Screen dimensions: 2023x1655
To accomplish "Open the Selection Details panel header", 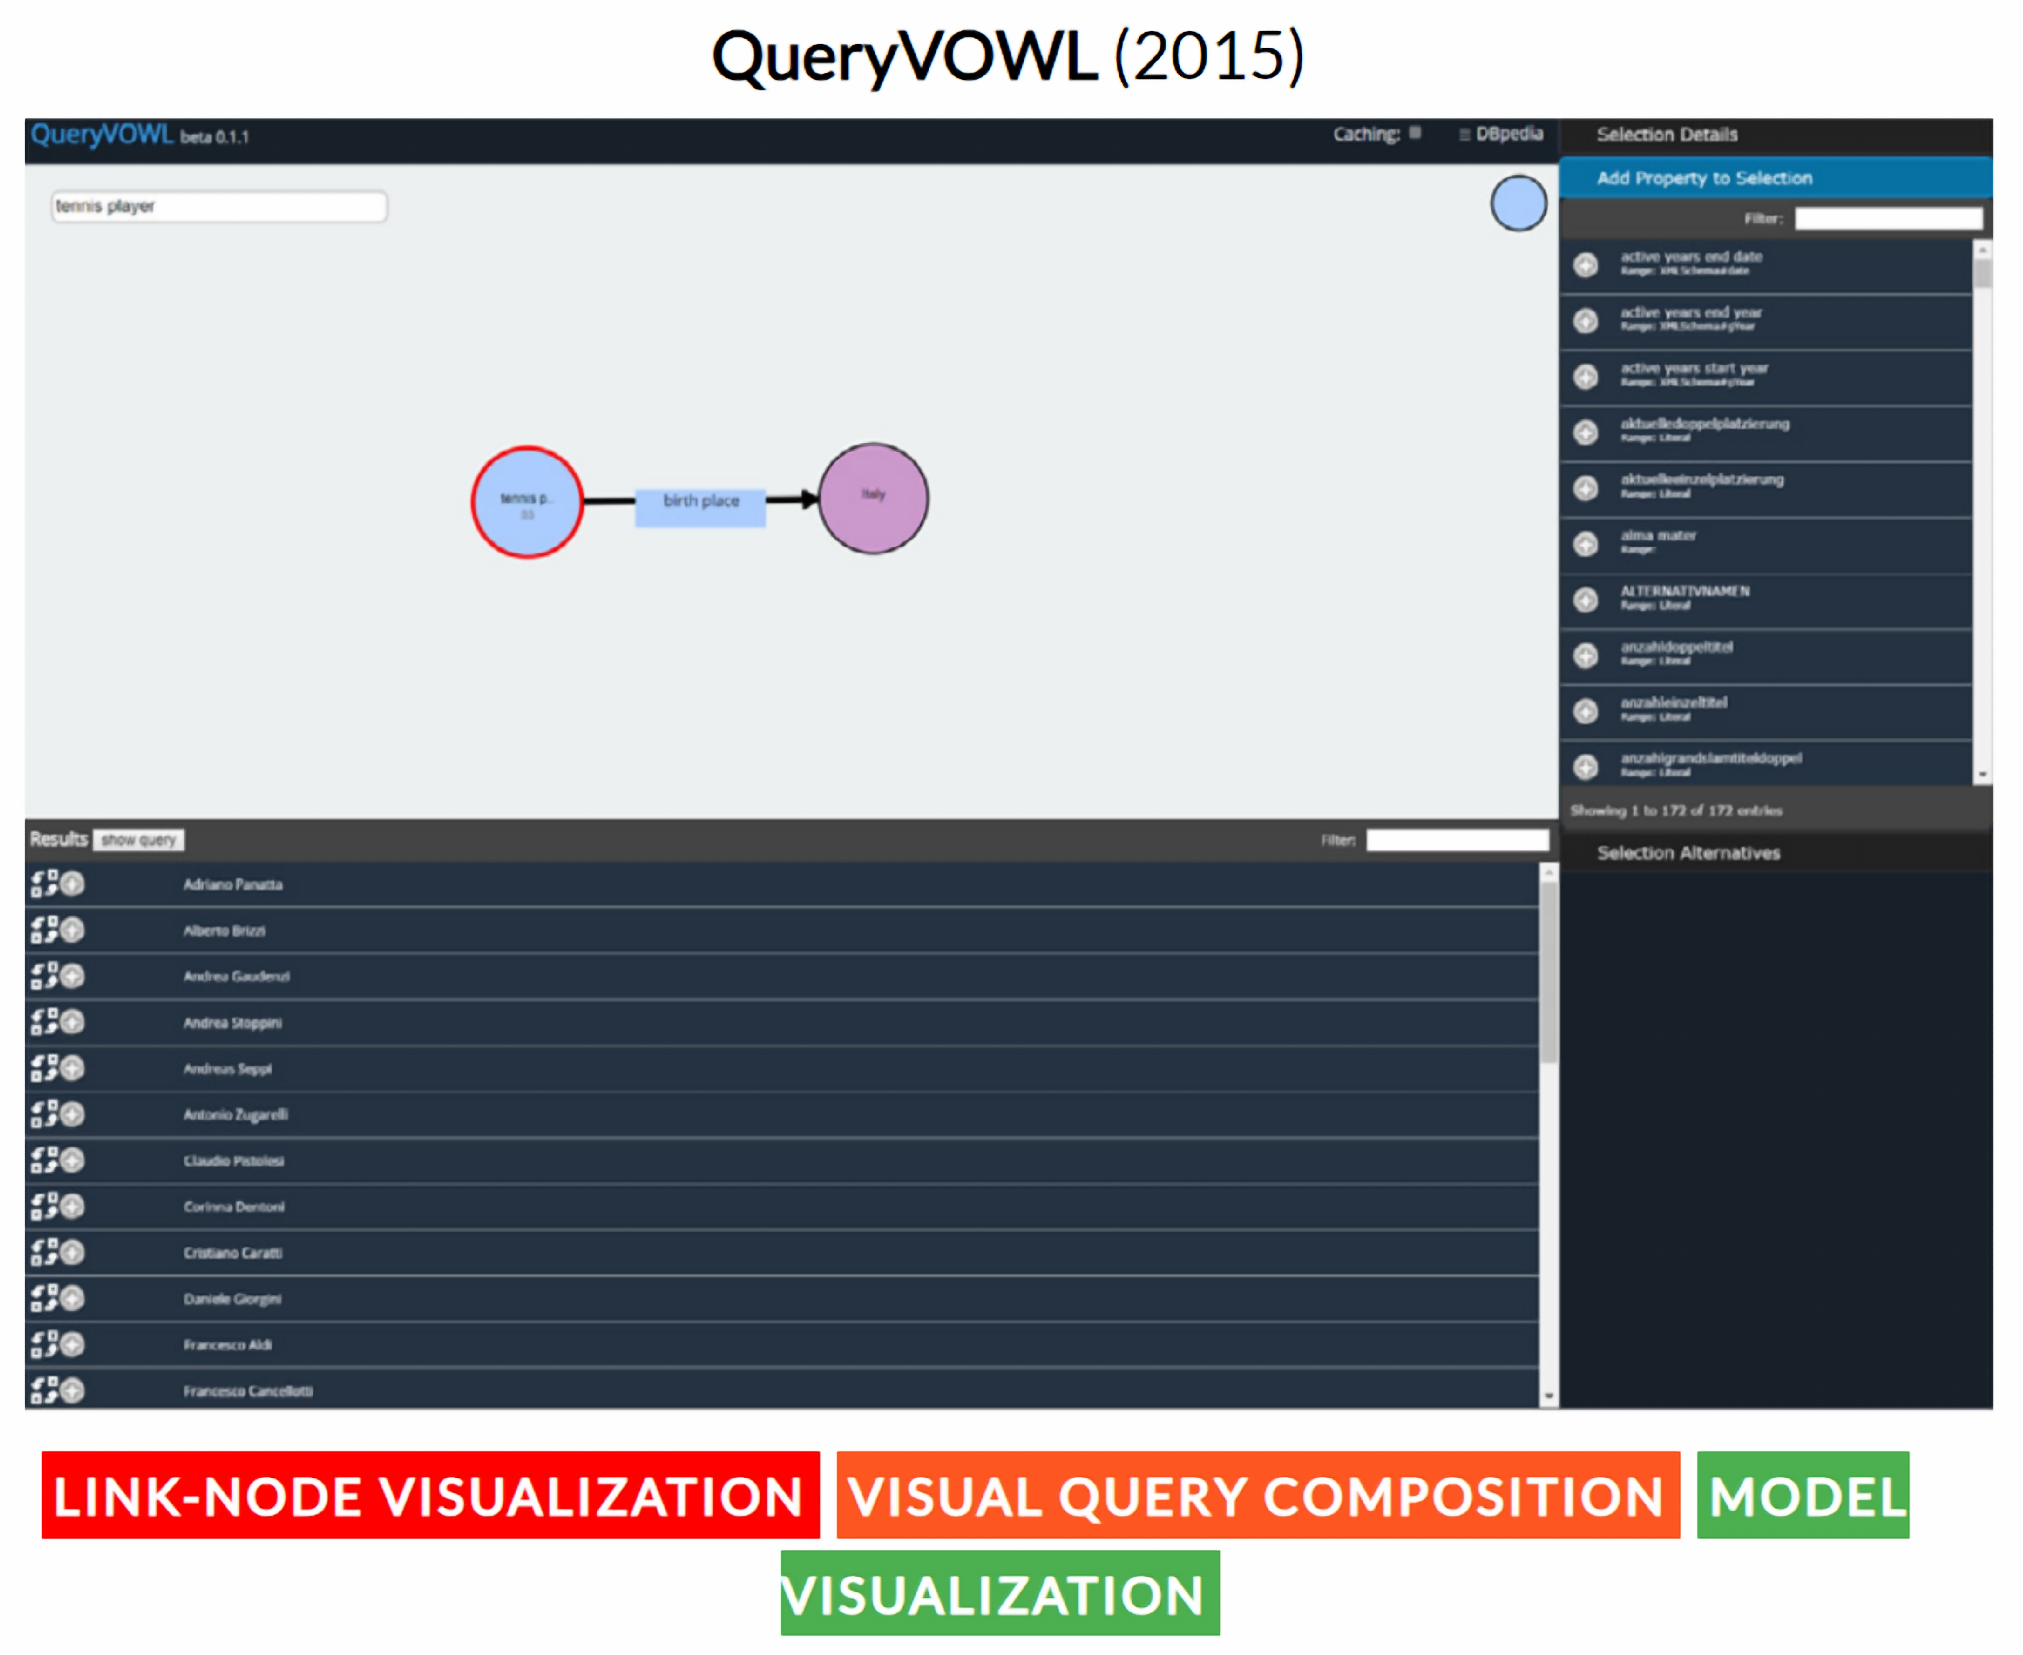I will click(x=1666, y=134).
